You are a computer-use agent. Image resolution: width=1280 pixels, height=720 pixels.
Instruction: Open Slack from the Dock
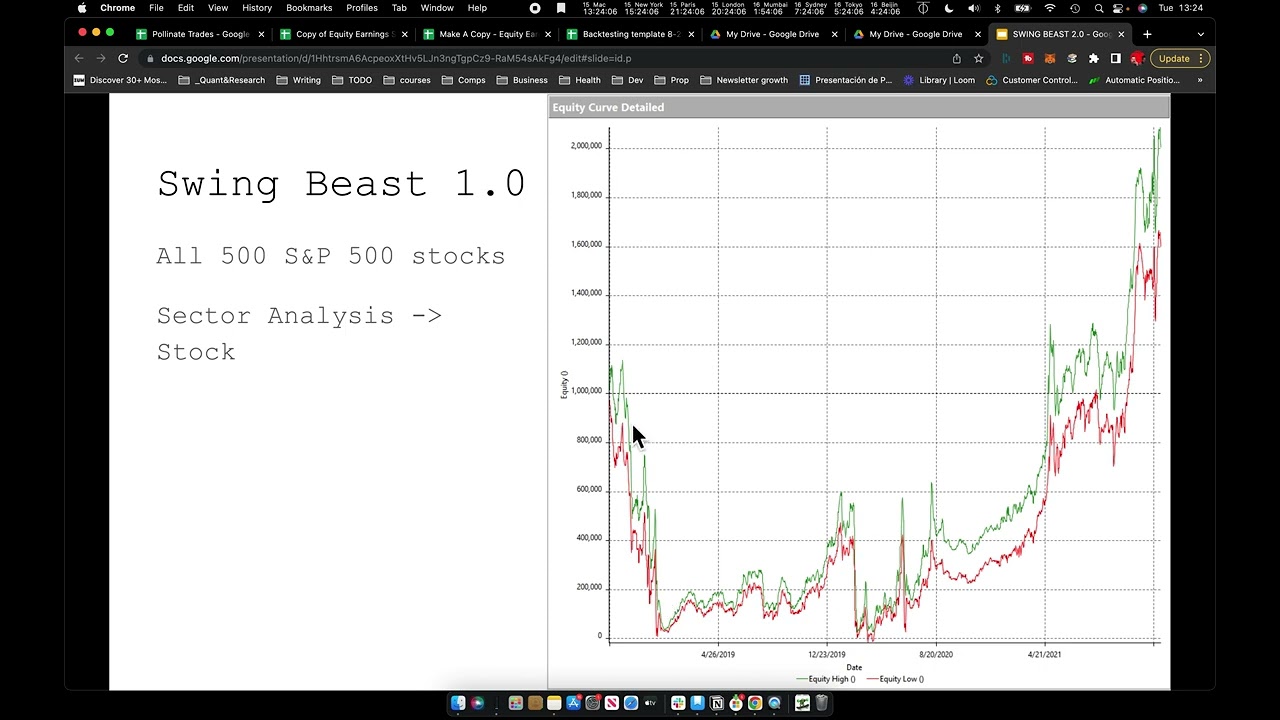point(678,703)
